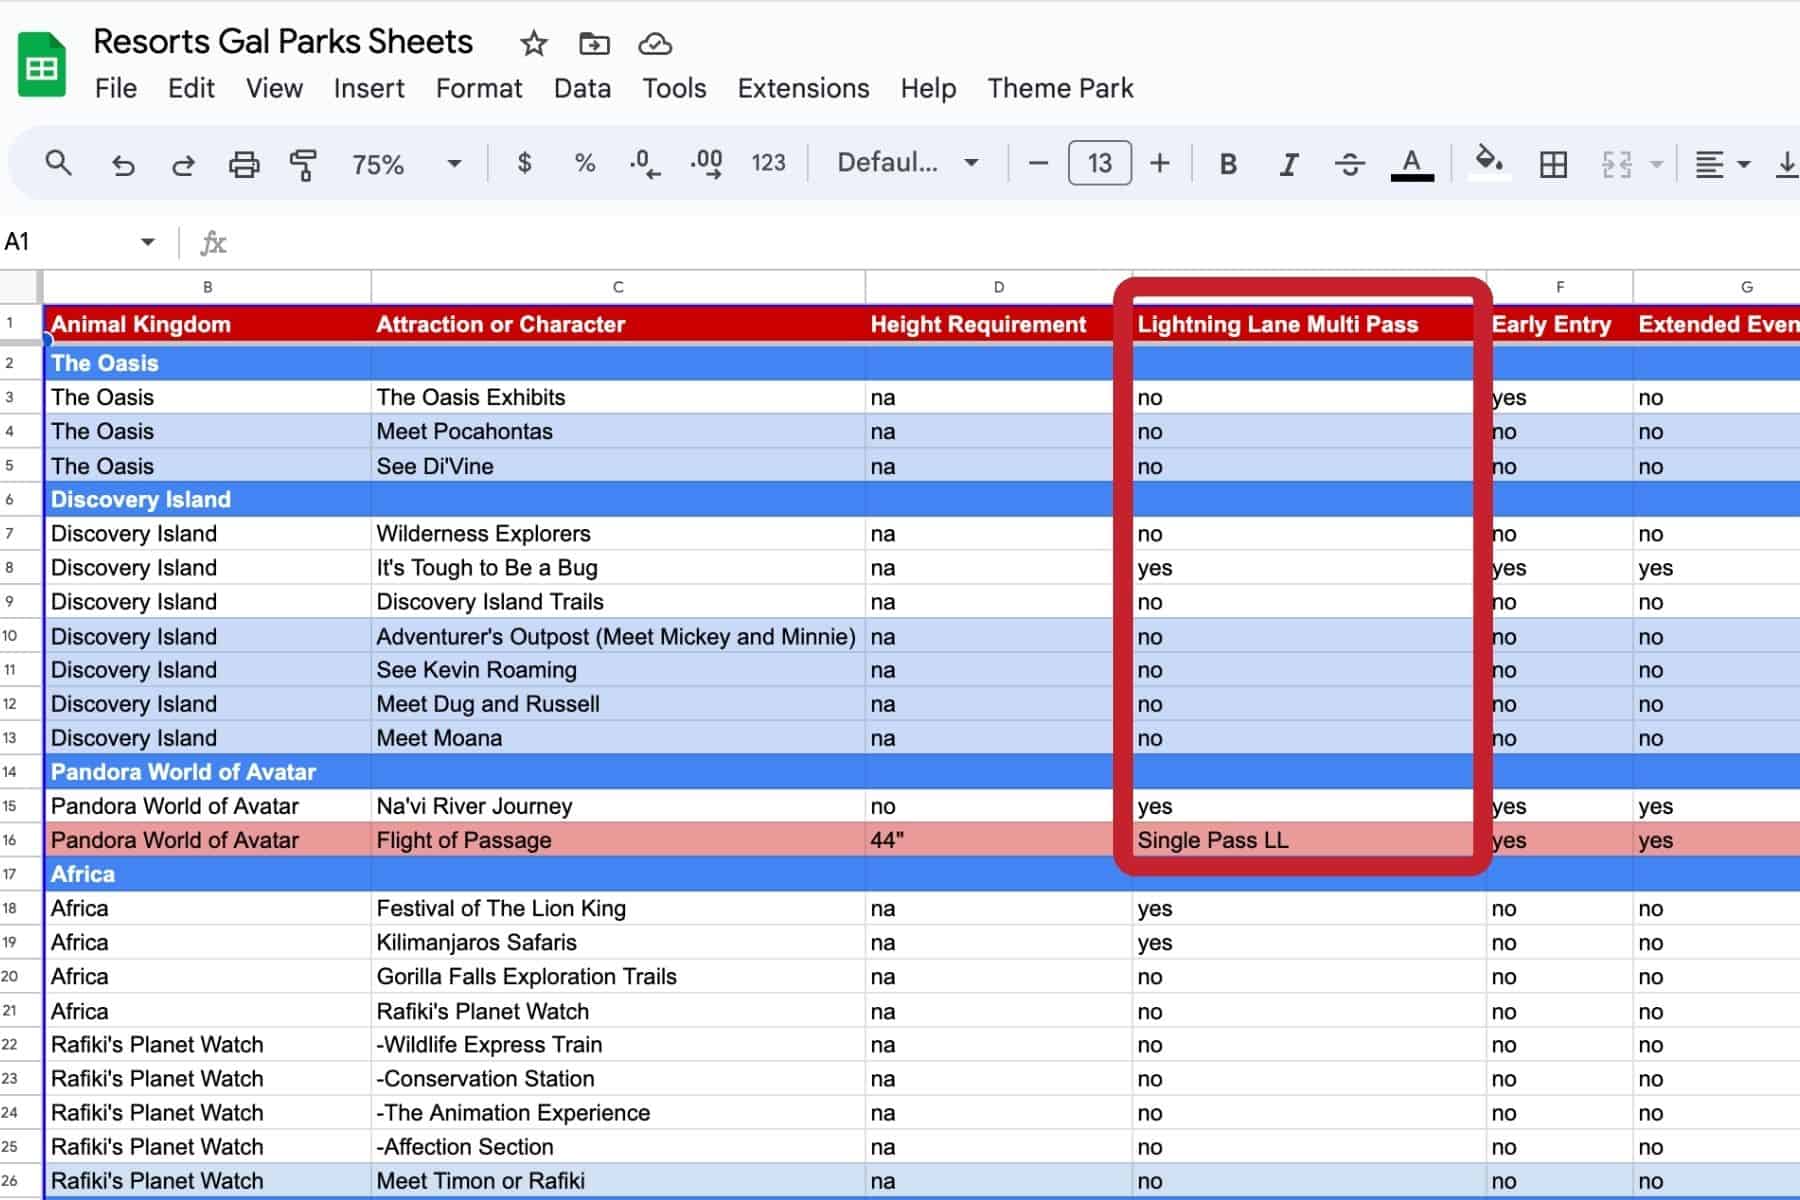This screenshot has height=1200, width=1800.
Task: Open the text color picker
Action: [1412, 164]
